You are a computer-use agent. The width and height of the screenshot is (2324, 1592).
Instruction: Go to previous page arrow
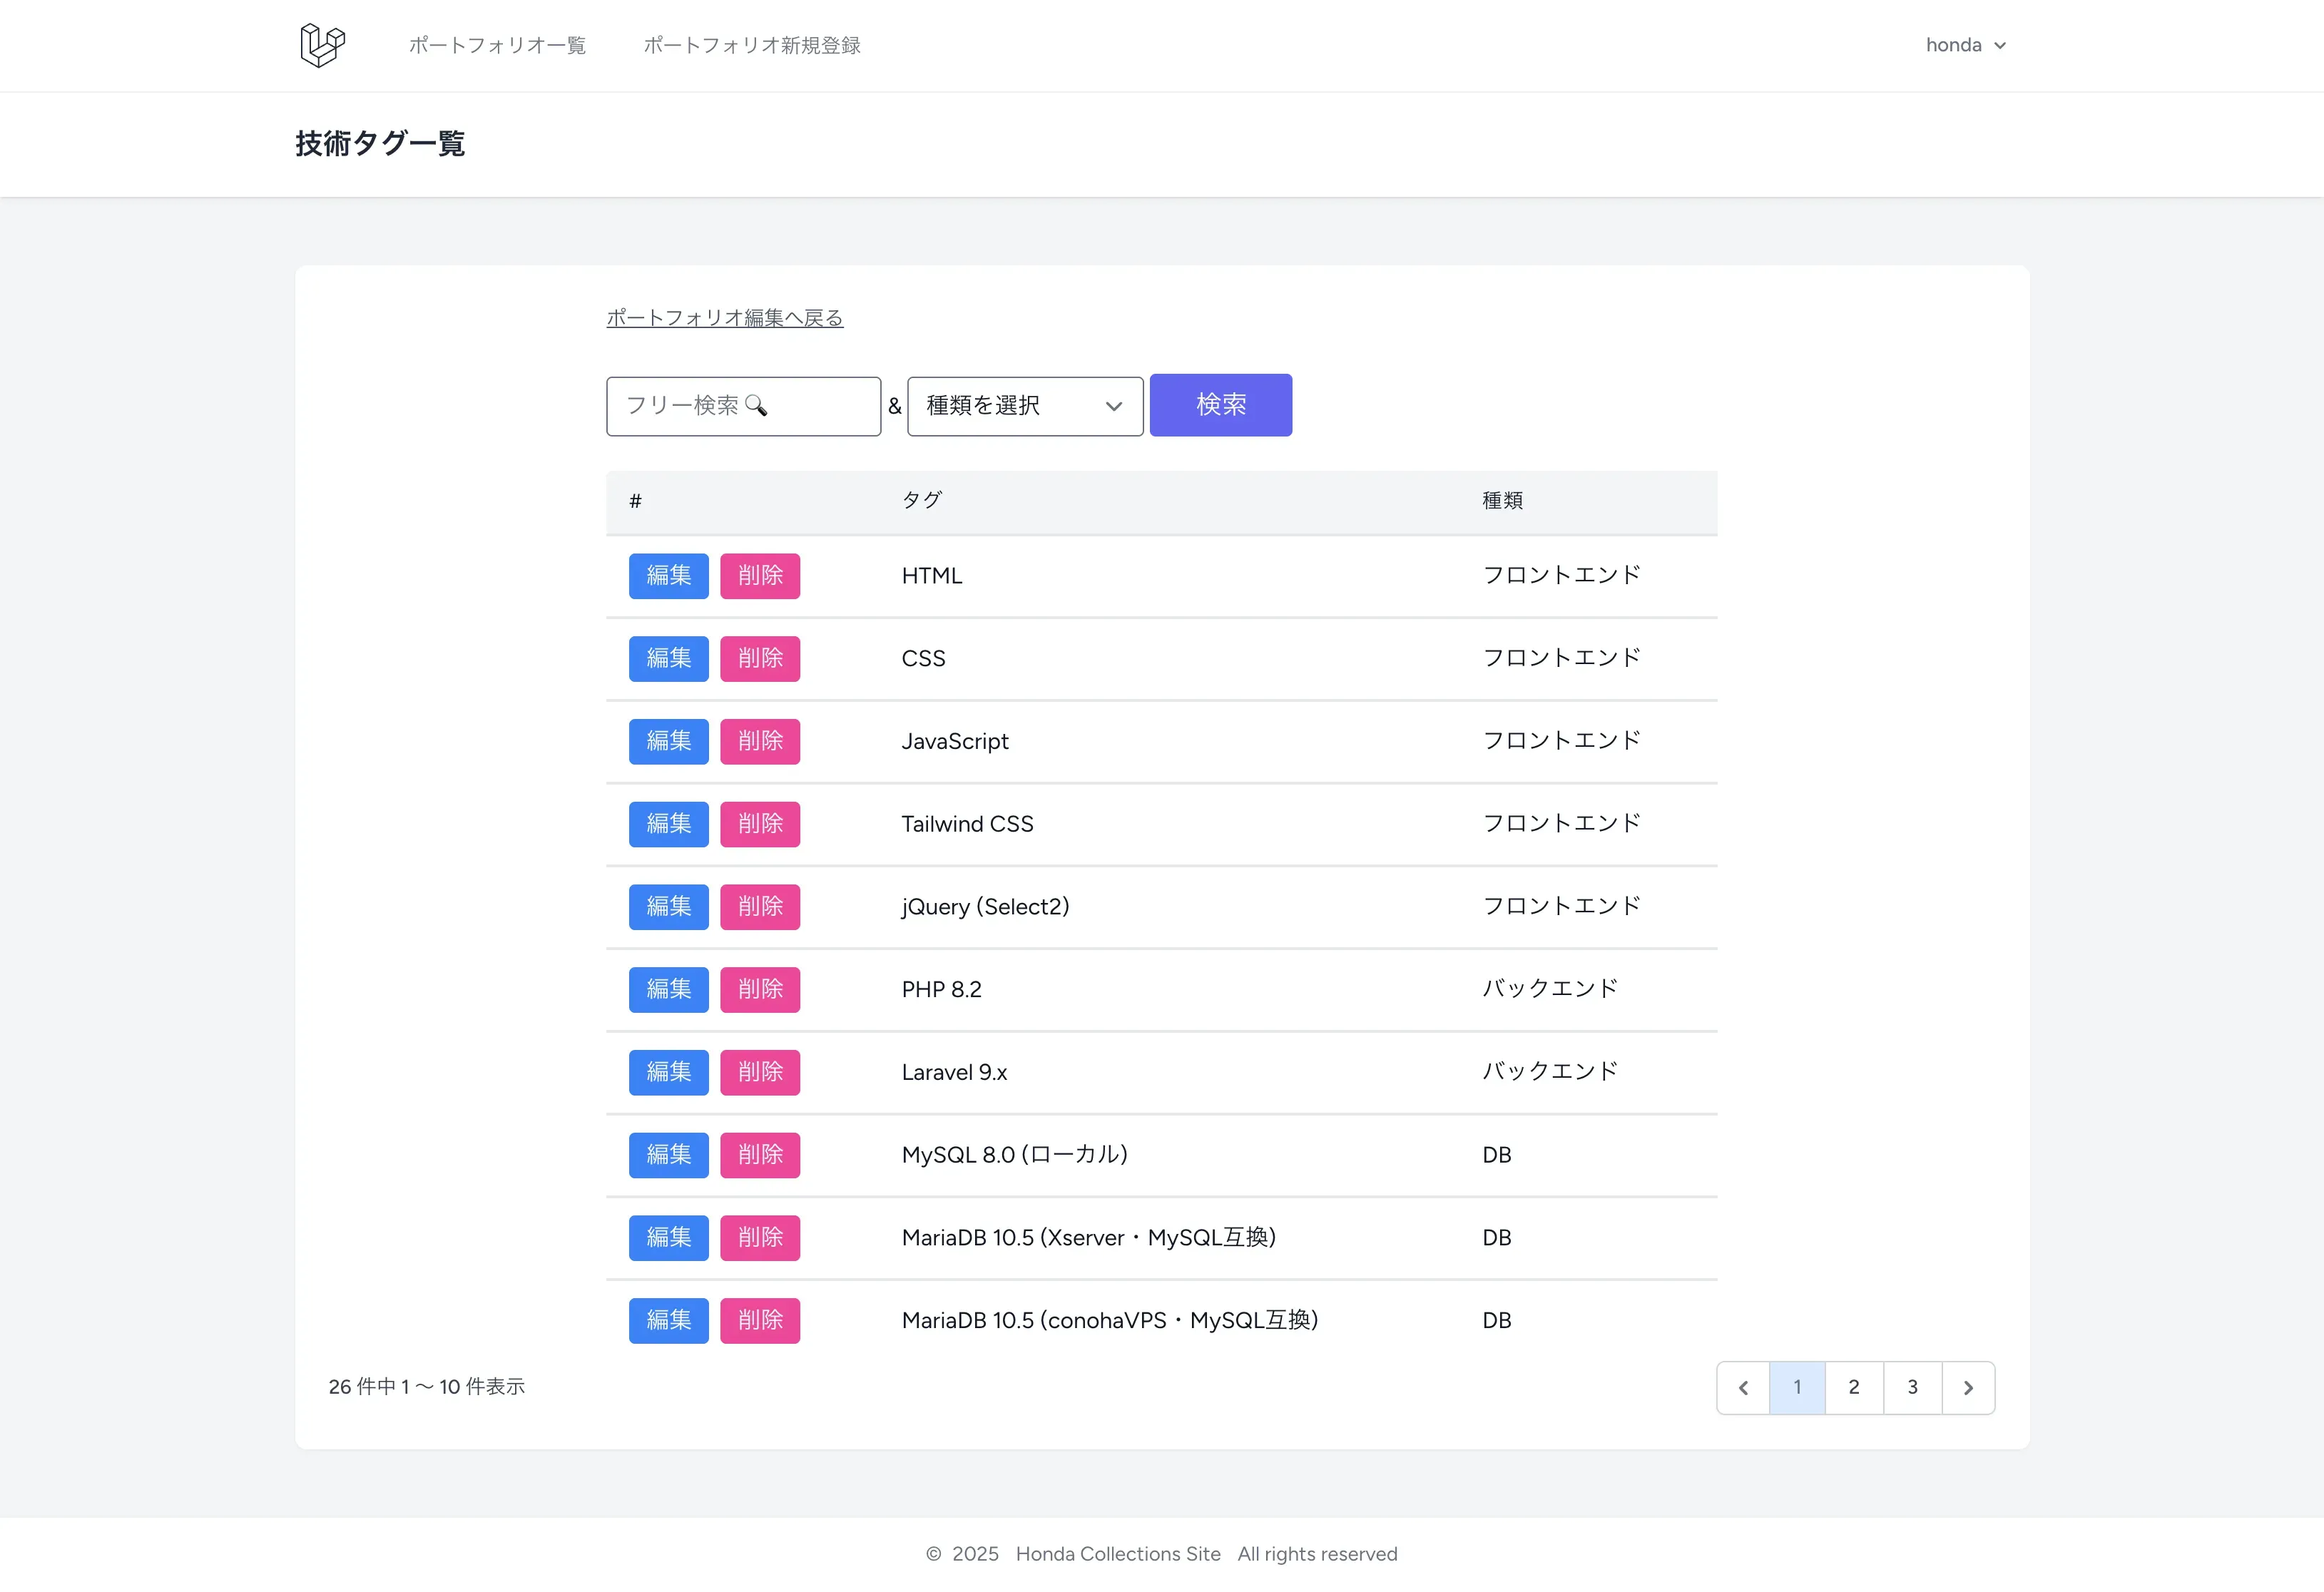click(x=1743, y=1387)
